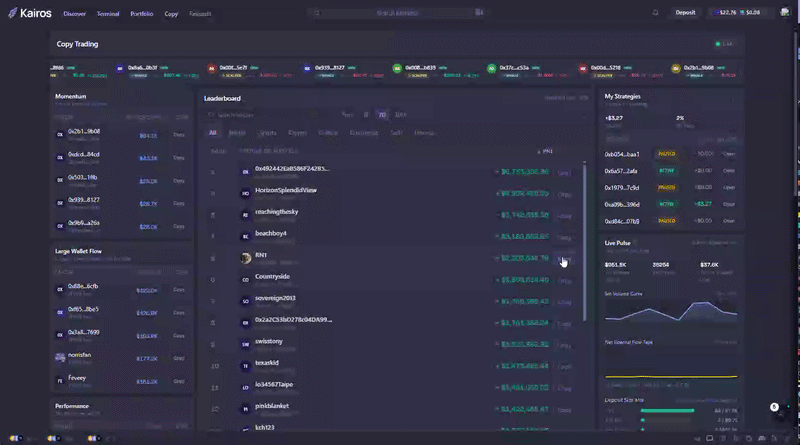This screenshot has height=445, width=800.
Task: Click the CO avatar of Countryside
Action: coord(245,280)
